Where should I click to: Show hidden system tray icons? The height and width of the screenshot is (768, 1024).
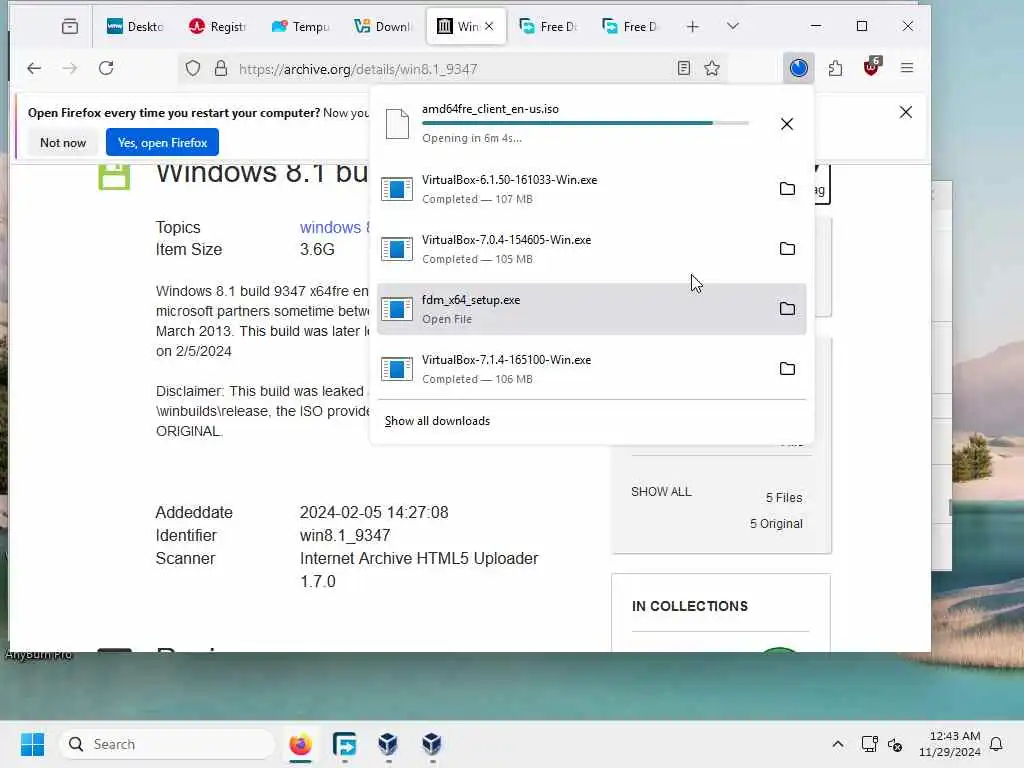point(838,744)
